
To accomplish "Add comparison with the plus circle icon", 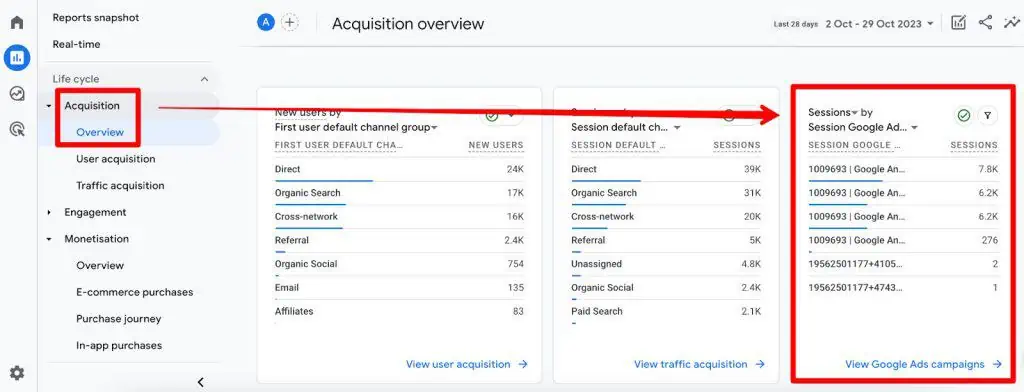I will pyautogui.click(x=289, y=22).
